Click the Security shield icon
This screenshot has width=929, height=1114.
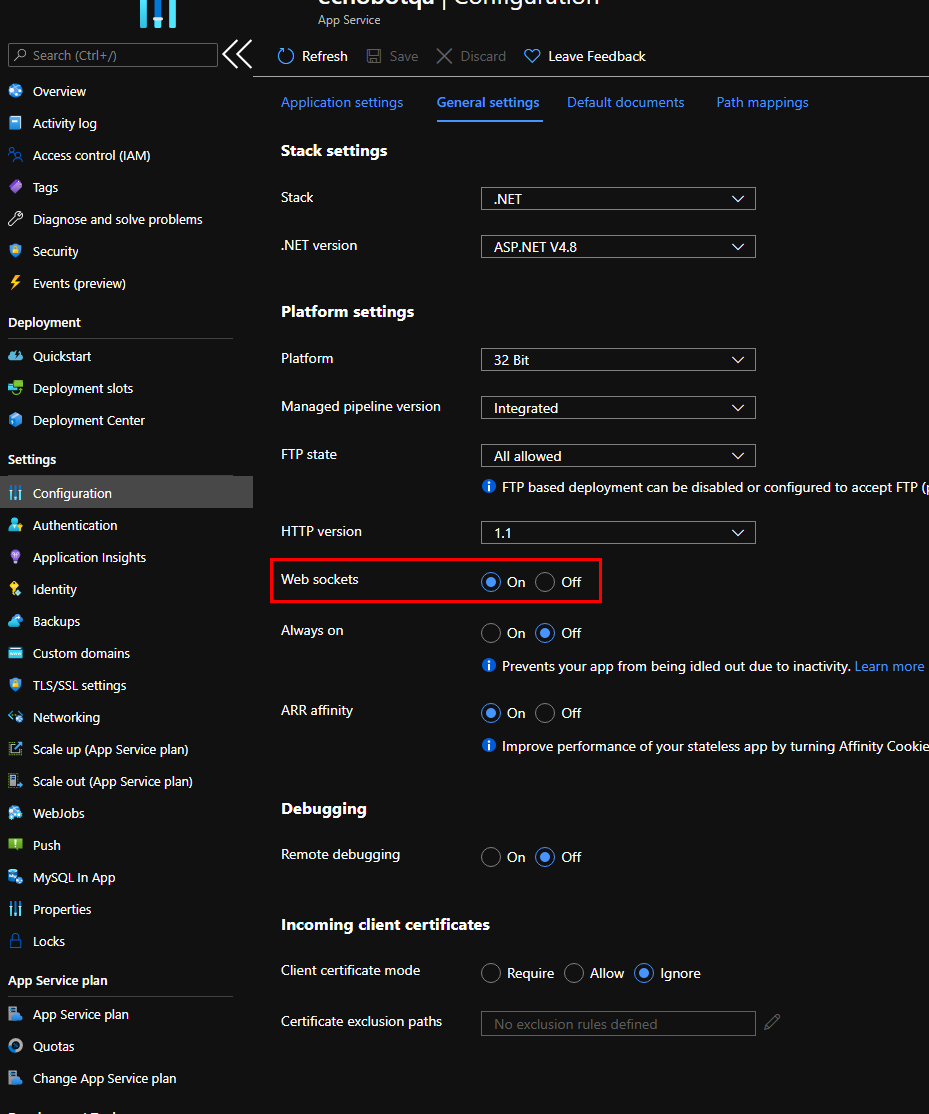[16, 251]
